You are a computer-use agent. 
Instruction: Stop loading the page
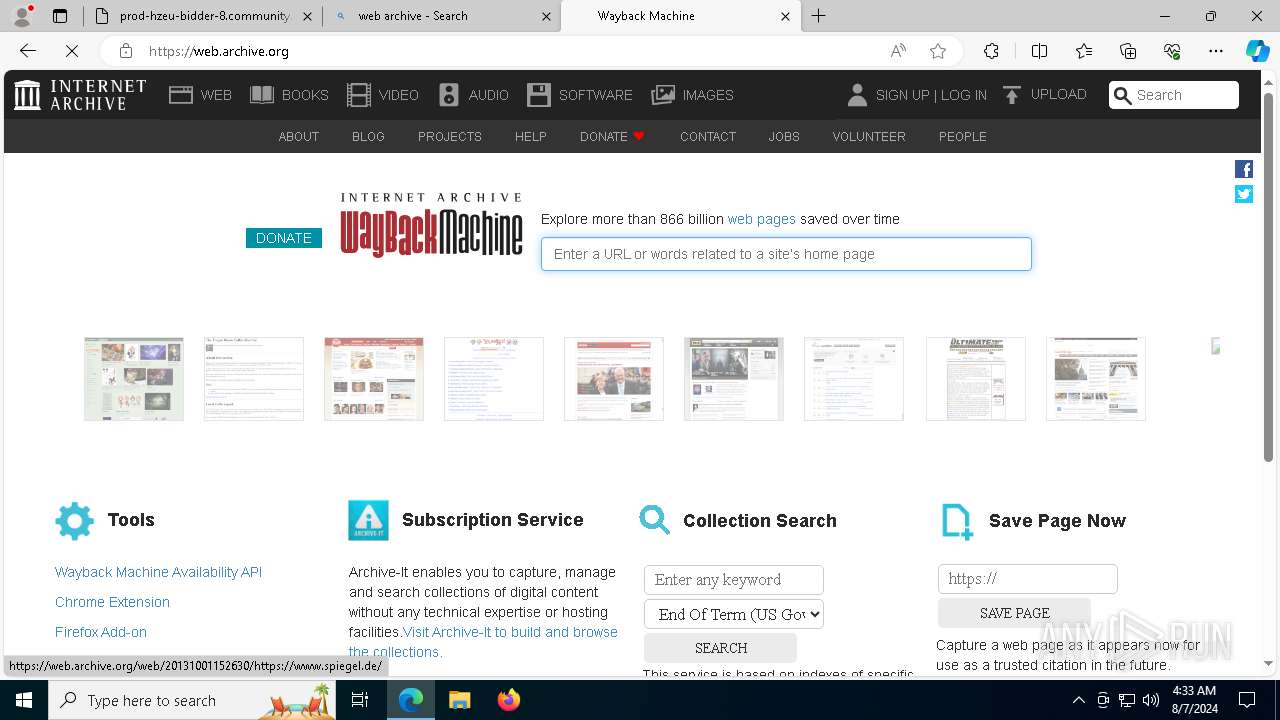72,51
